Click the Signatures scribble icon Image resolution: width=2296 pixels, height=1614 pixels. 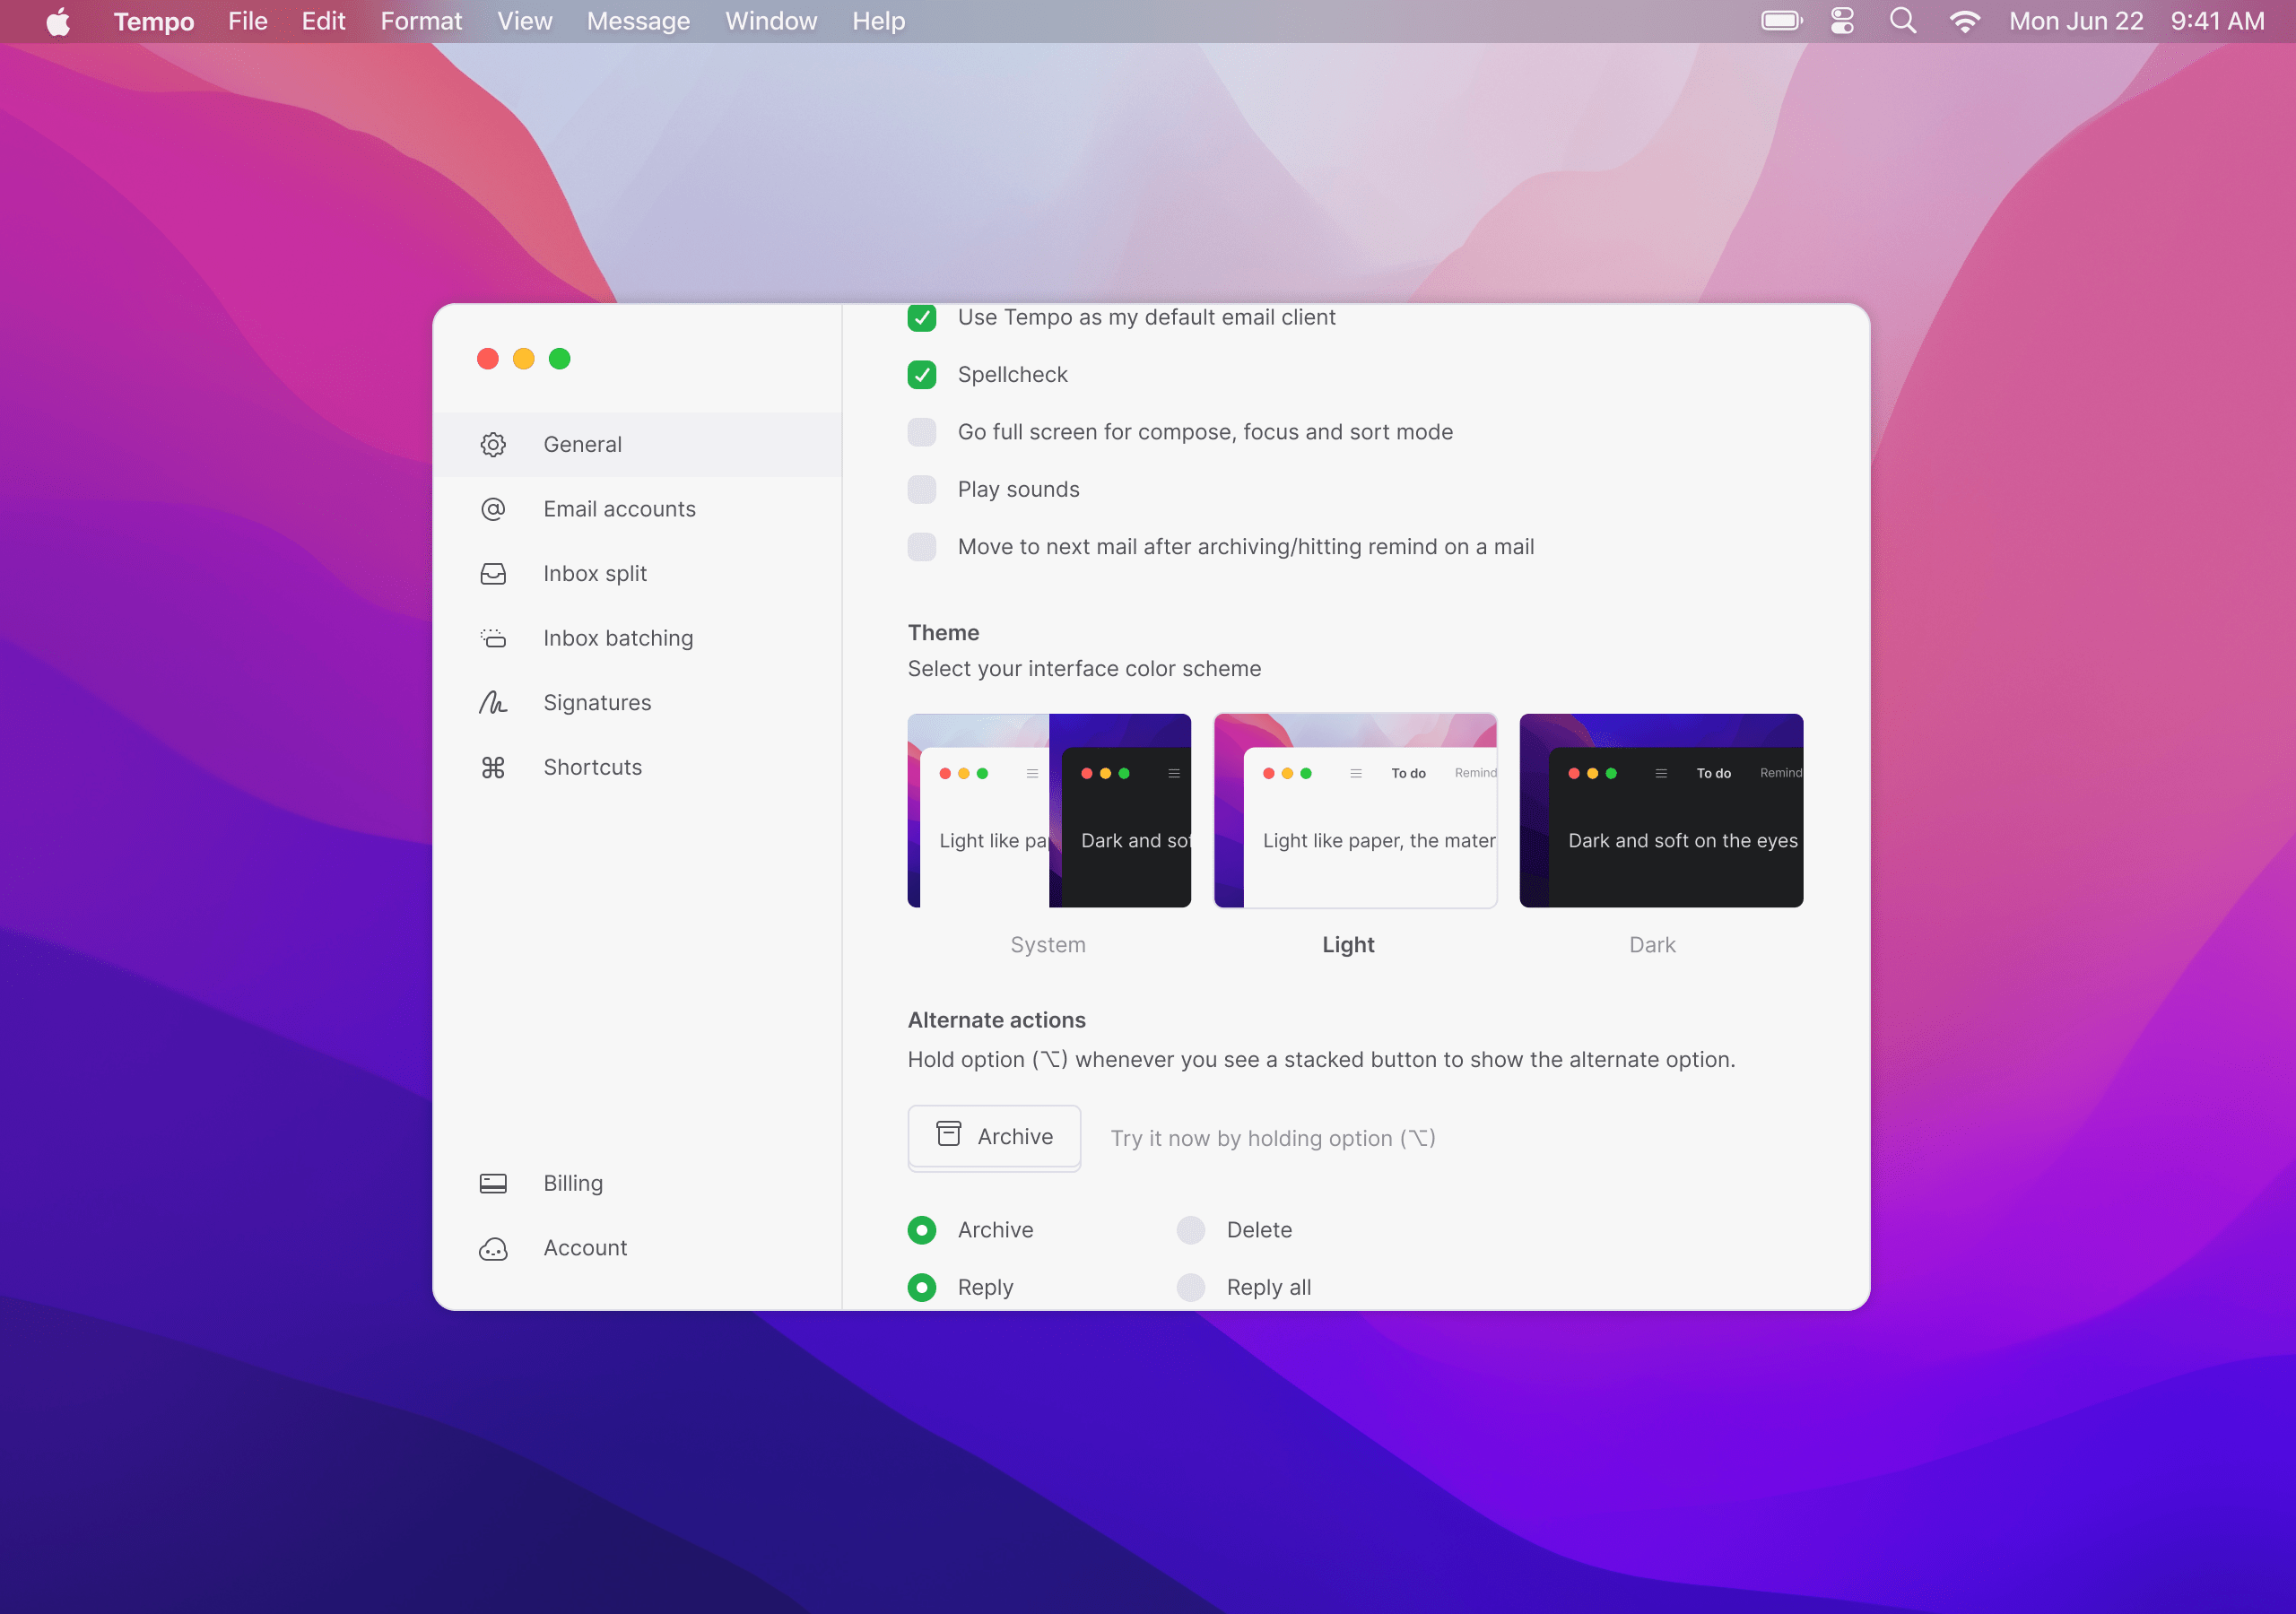coord(493,703)
